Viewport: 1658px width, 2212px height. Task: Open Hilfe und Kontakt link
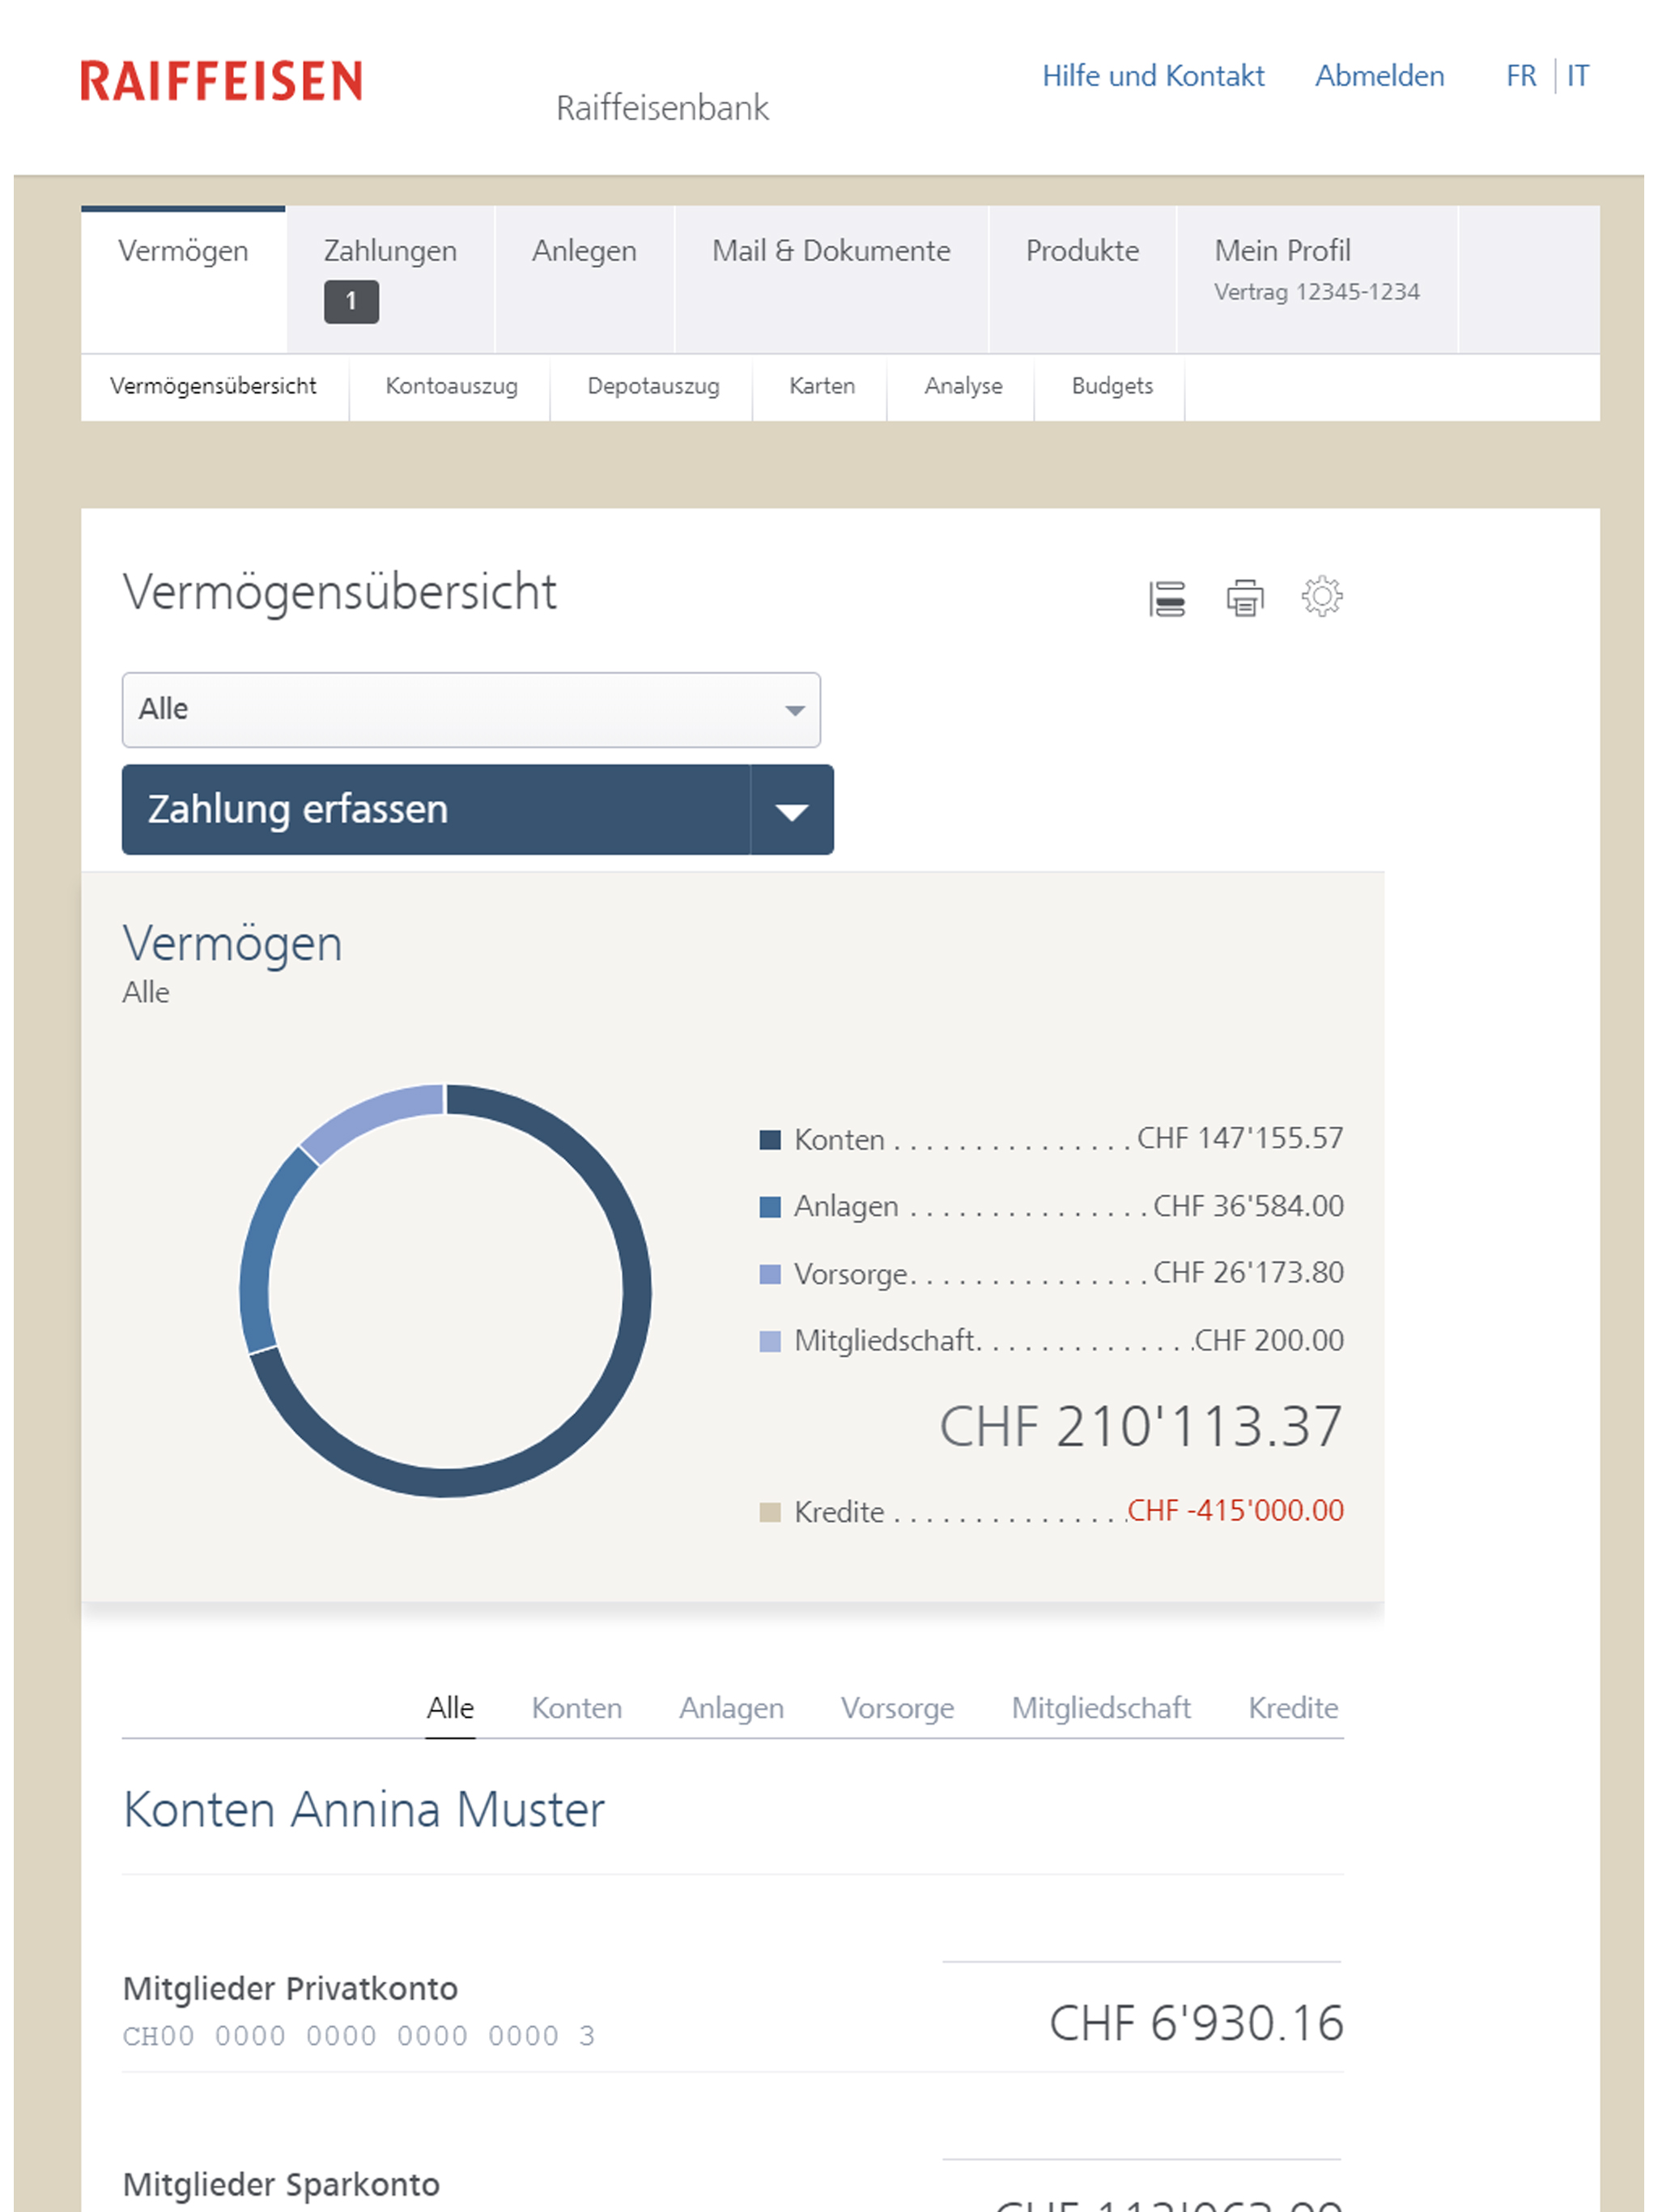pyautogui.click(x=1153, y=76)
